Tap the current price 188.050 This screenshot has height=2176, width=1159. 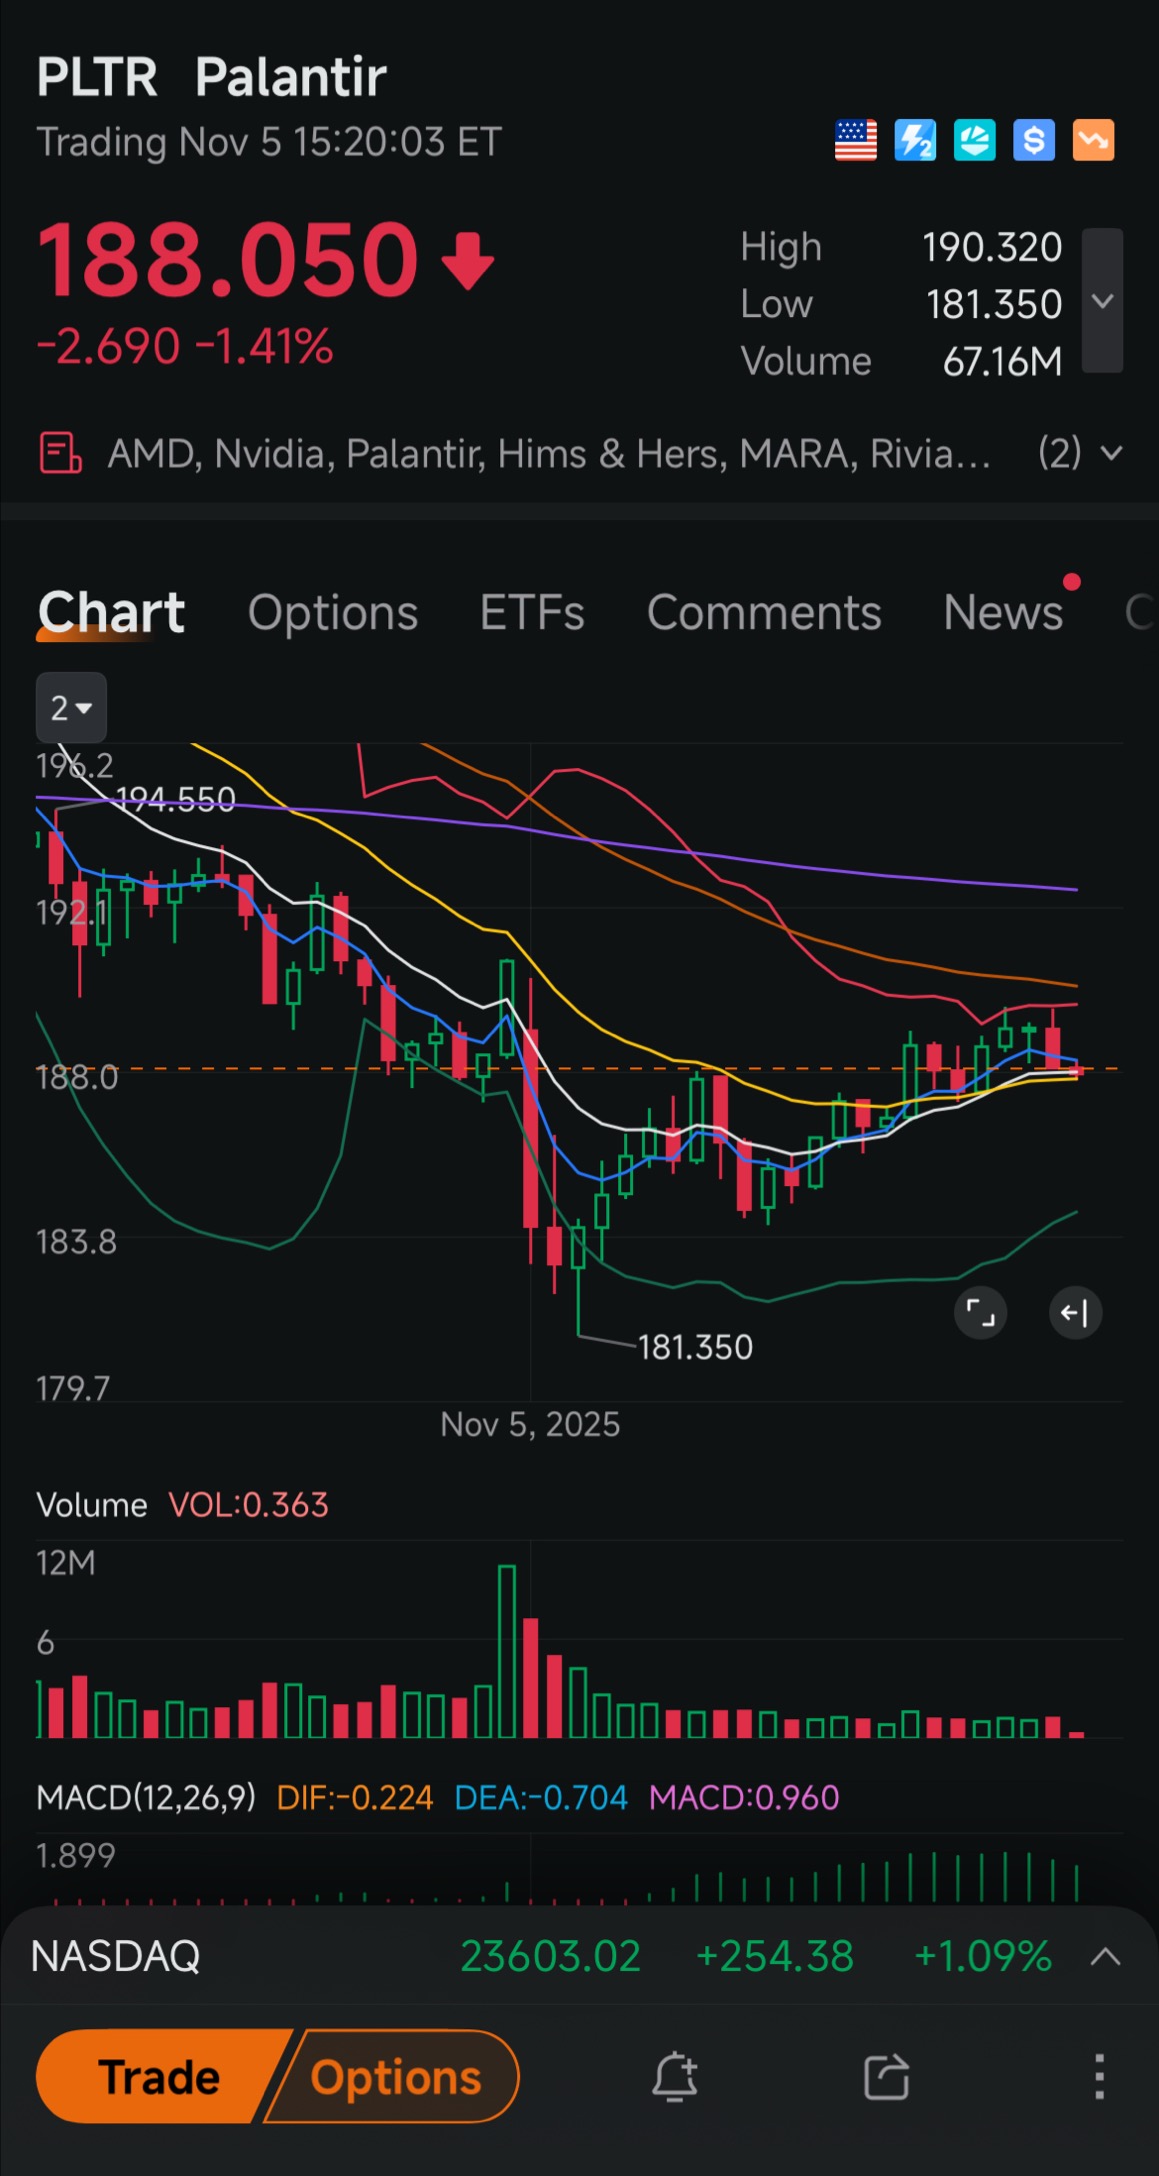[227, 260]
